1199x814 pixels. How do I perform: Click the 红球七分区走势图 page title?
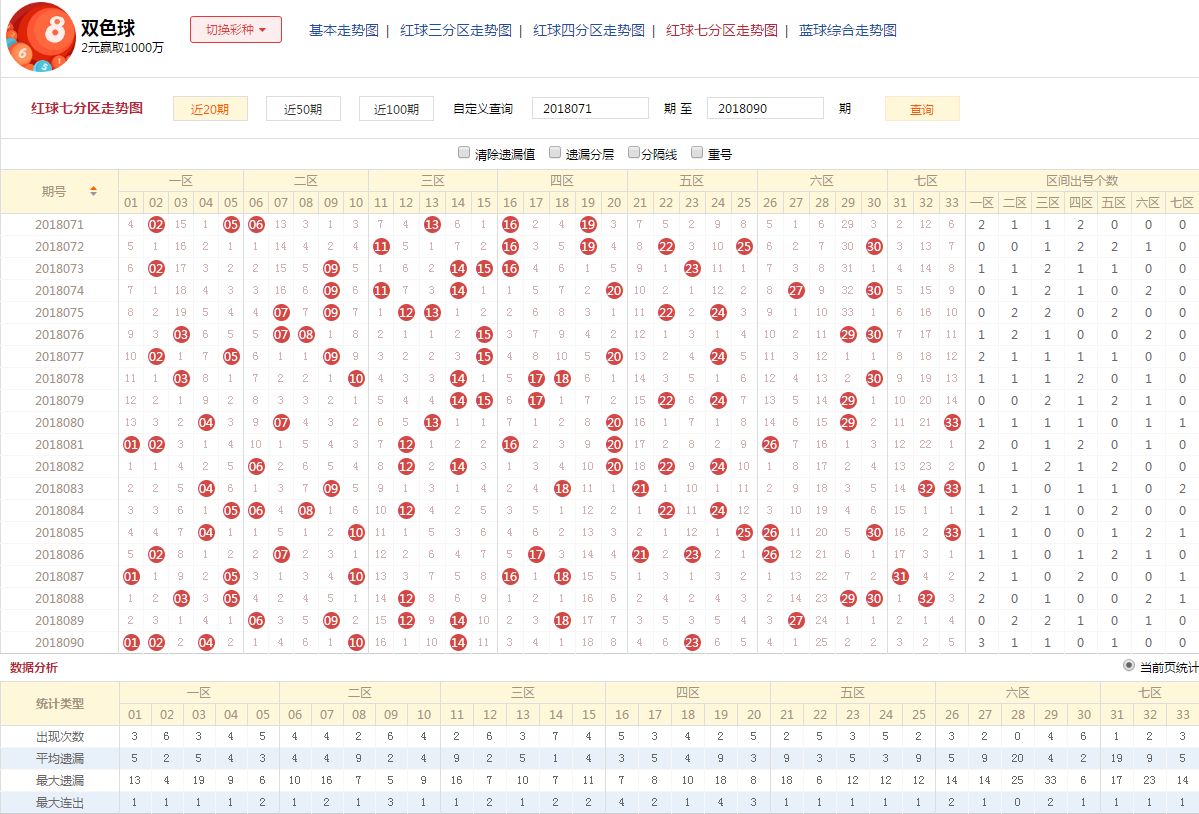click(x=87, y=108)
